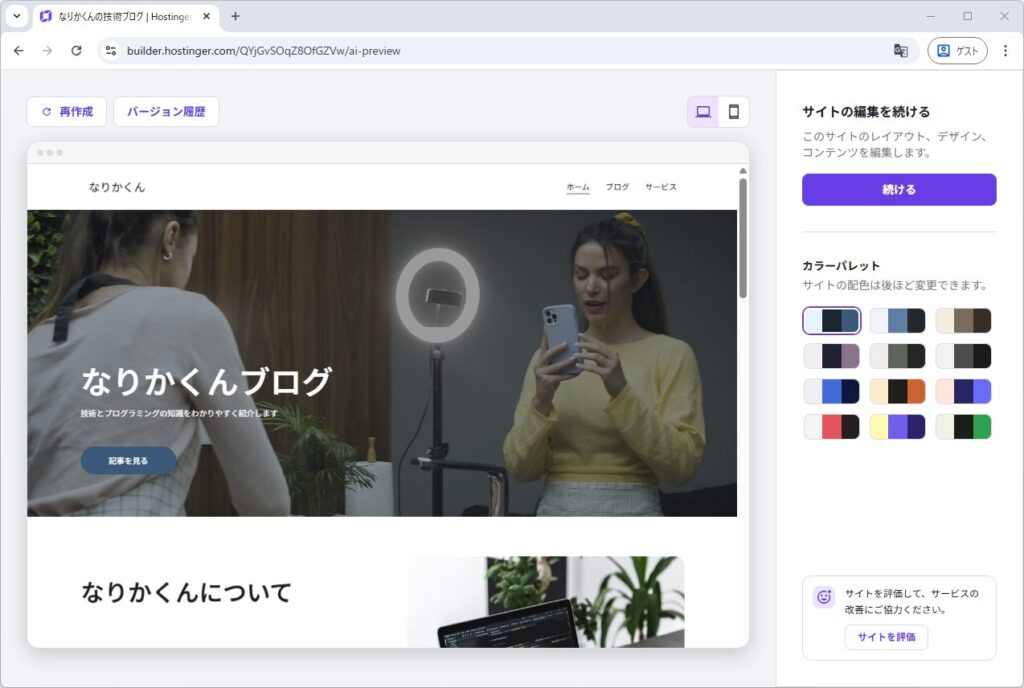
Task: Open the site information icon in address bar
Action: click(x=111, y=51)
